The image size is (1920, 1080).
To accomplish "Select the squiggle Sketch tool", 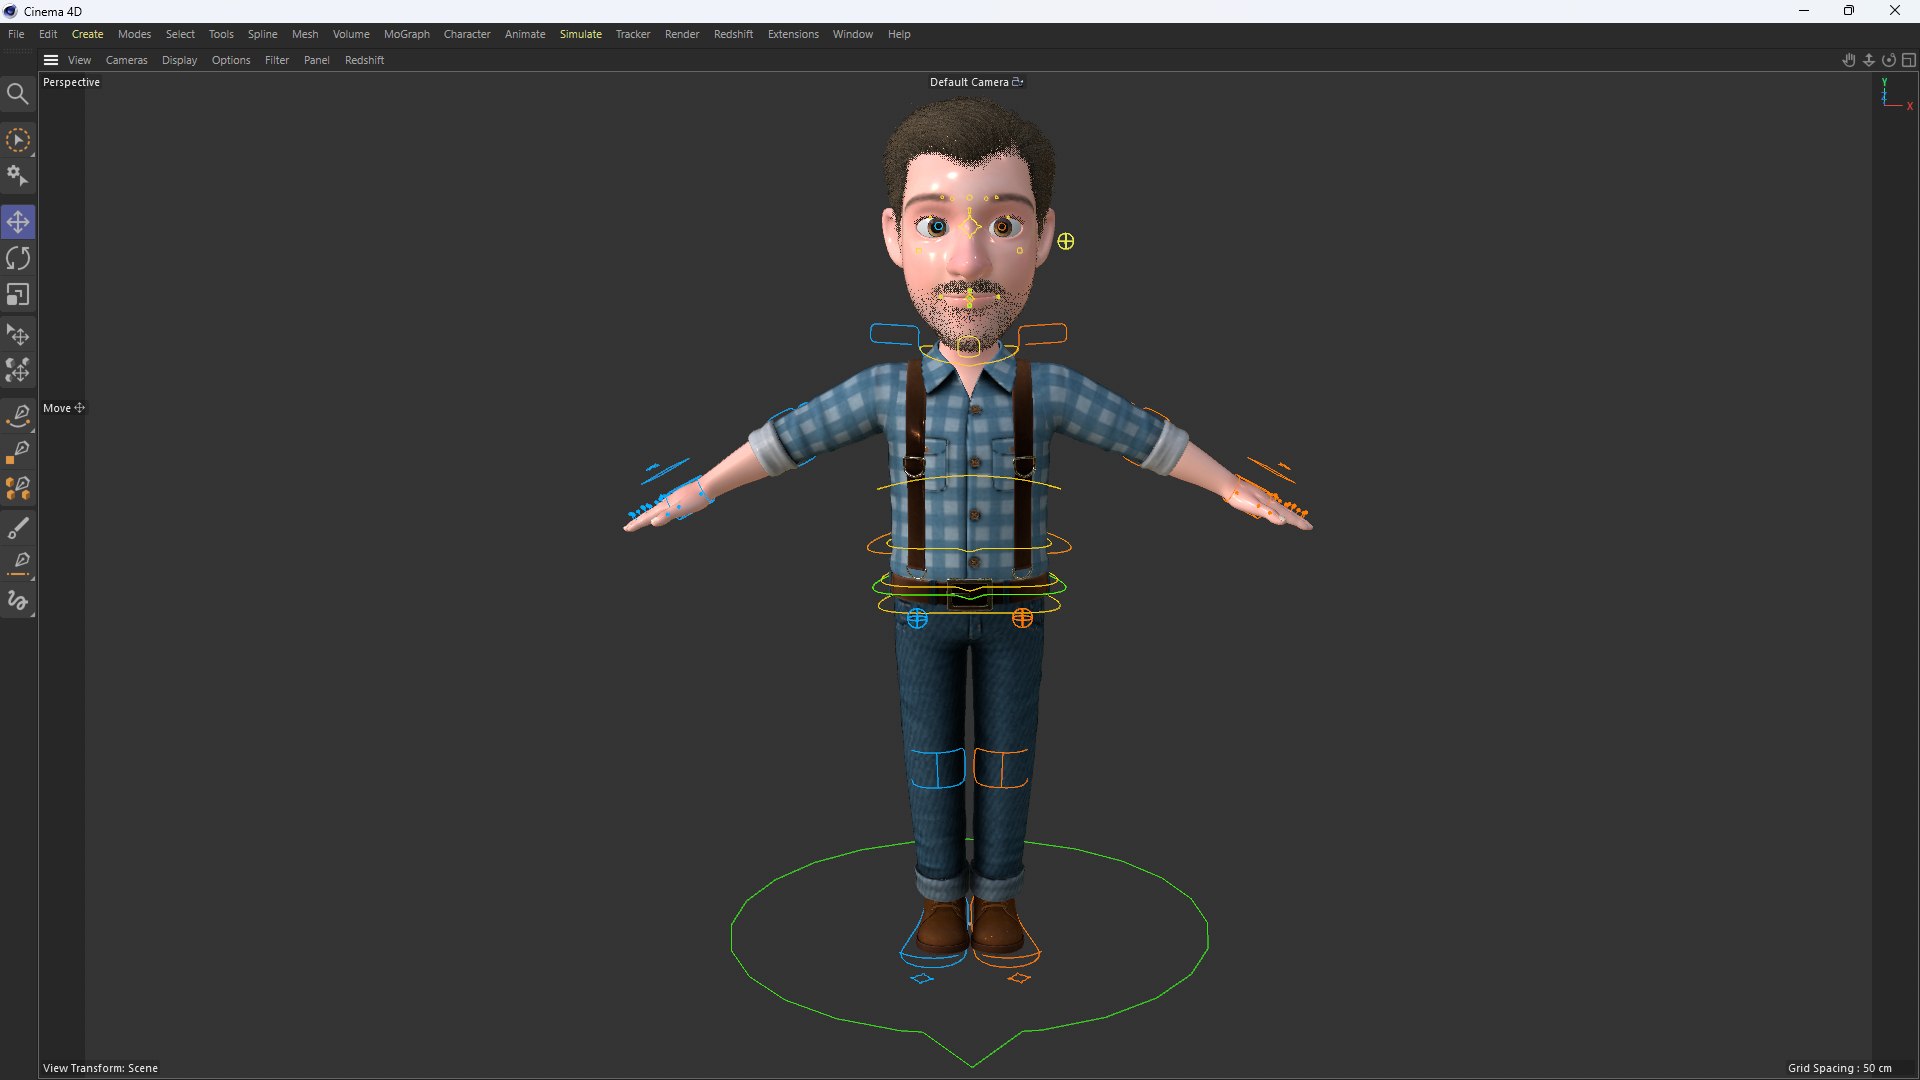I will click(x=18, y=601).
